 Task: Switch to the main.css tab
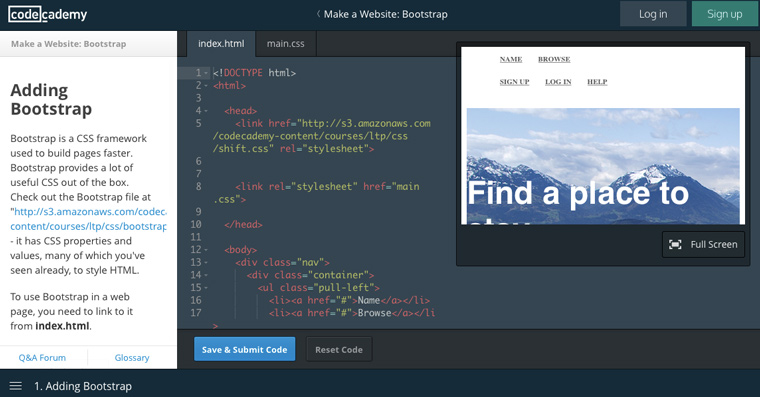click(x=285, y=44)
